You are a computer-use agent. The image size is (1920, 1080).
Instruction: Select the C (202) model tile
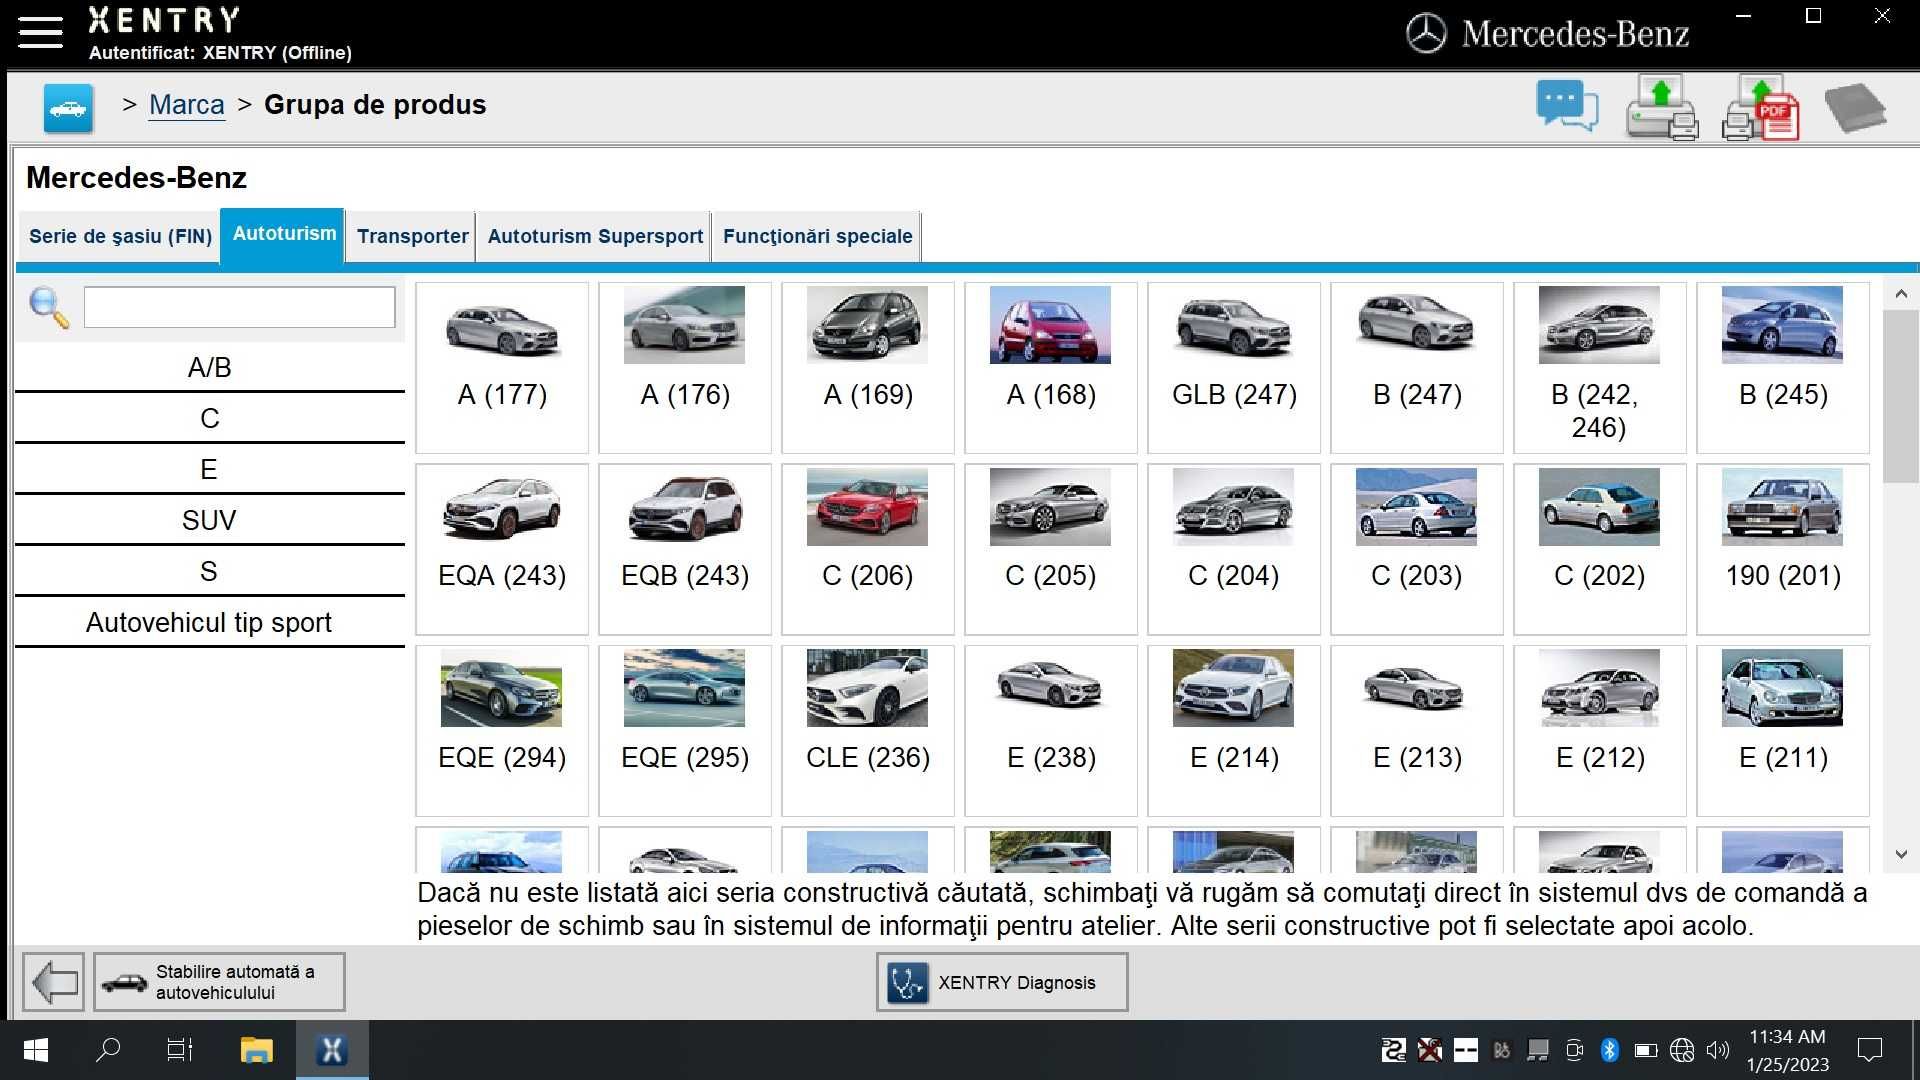pos(1600,549)
